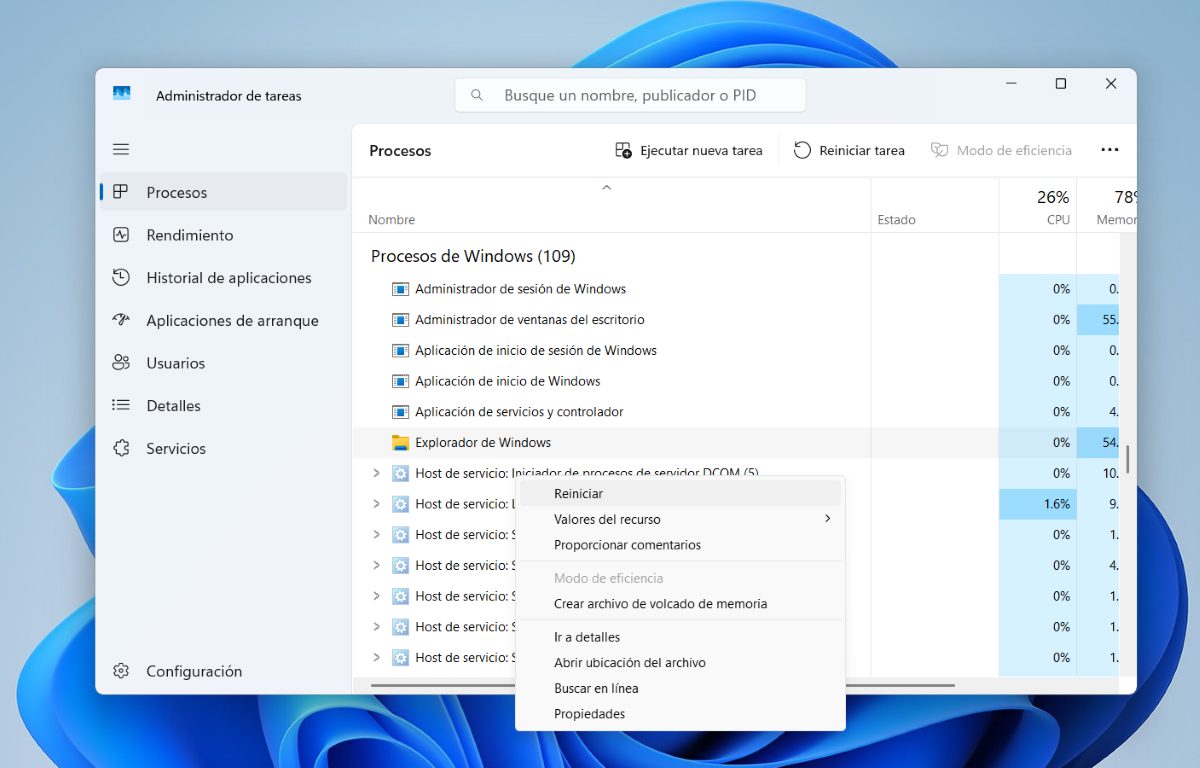Image resolution: width=1200 pixels, height=768 pixels.
Task: Go to Usuarios via sidebar icon
Action: (x=121, y=363)
